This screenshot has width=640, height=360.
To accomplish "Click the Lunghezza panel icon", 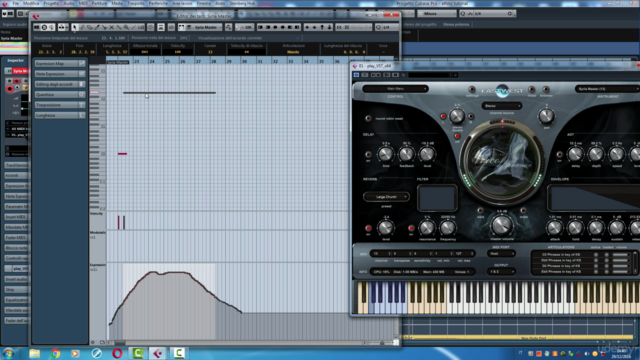I will 82,116.
